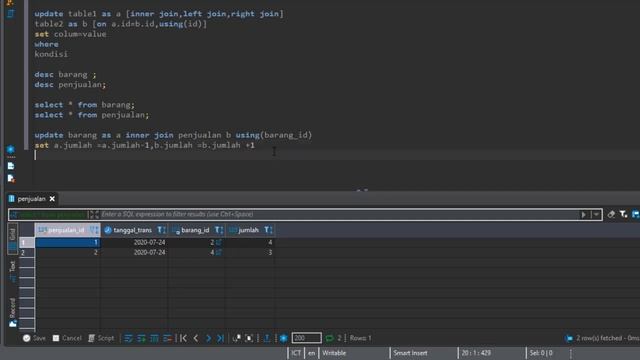Go to the first row

[183, 338]
